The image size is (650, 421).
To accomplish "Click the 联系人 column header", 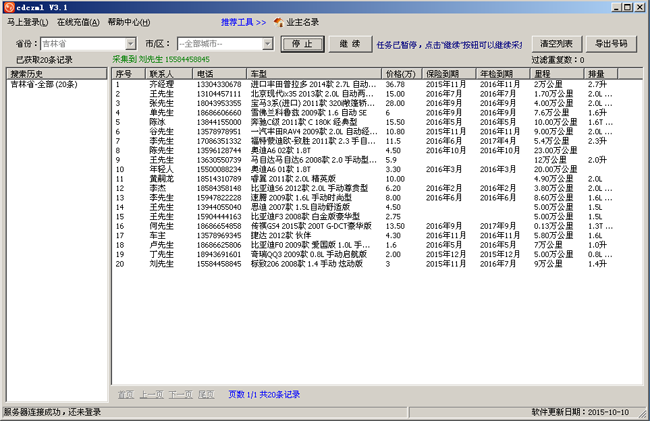I will (162, 74).
